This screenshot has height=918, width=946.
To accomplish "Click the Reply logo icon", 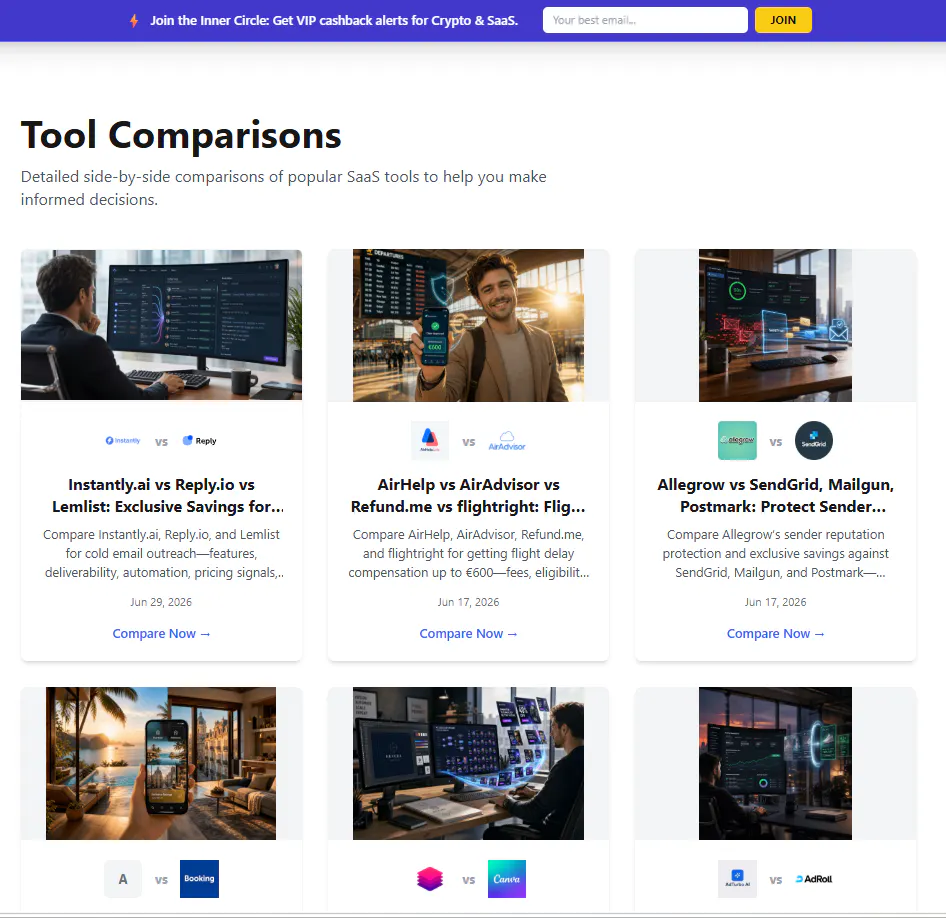I will pos(200,440).
